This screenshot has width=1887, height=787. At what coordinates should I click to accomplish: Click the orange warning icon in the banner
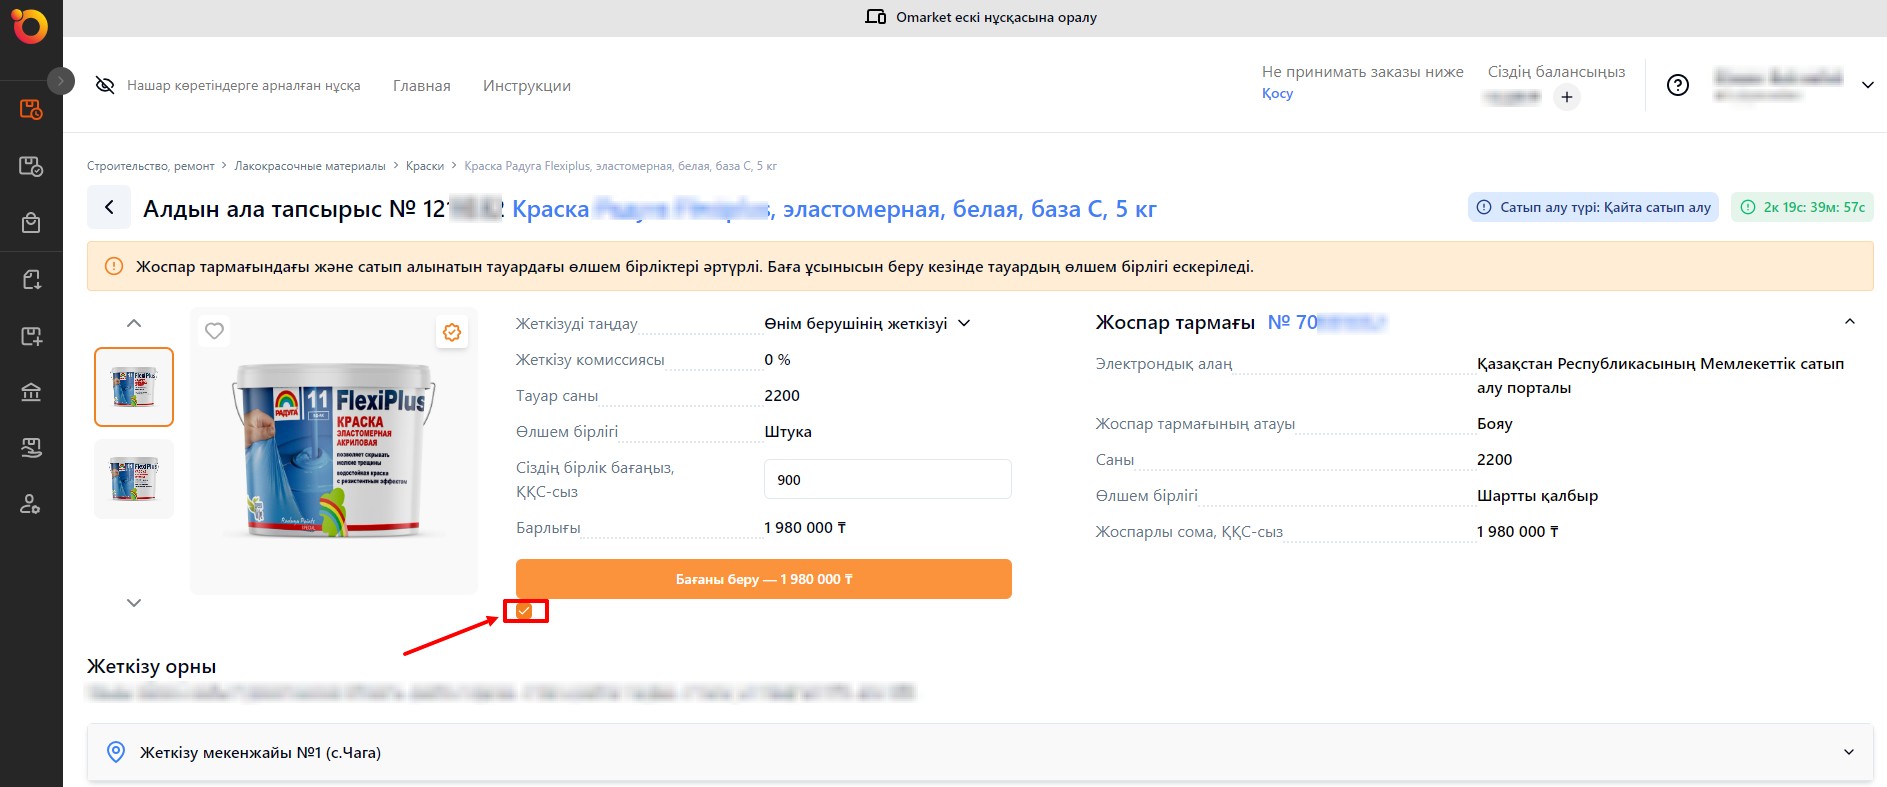click(x=114, y=266)
